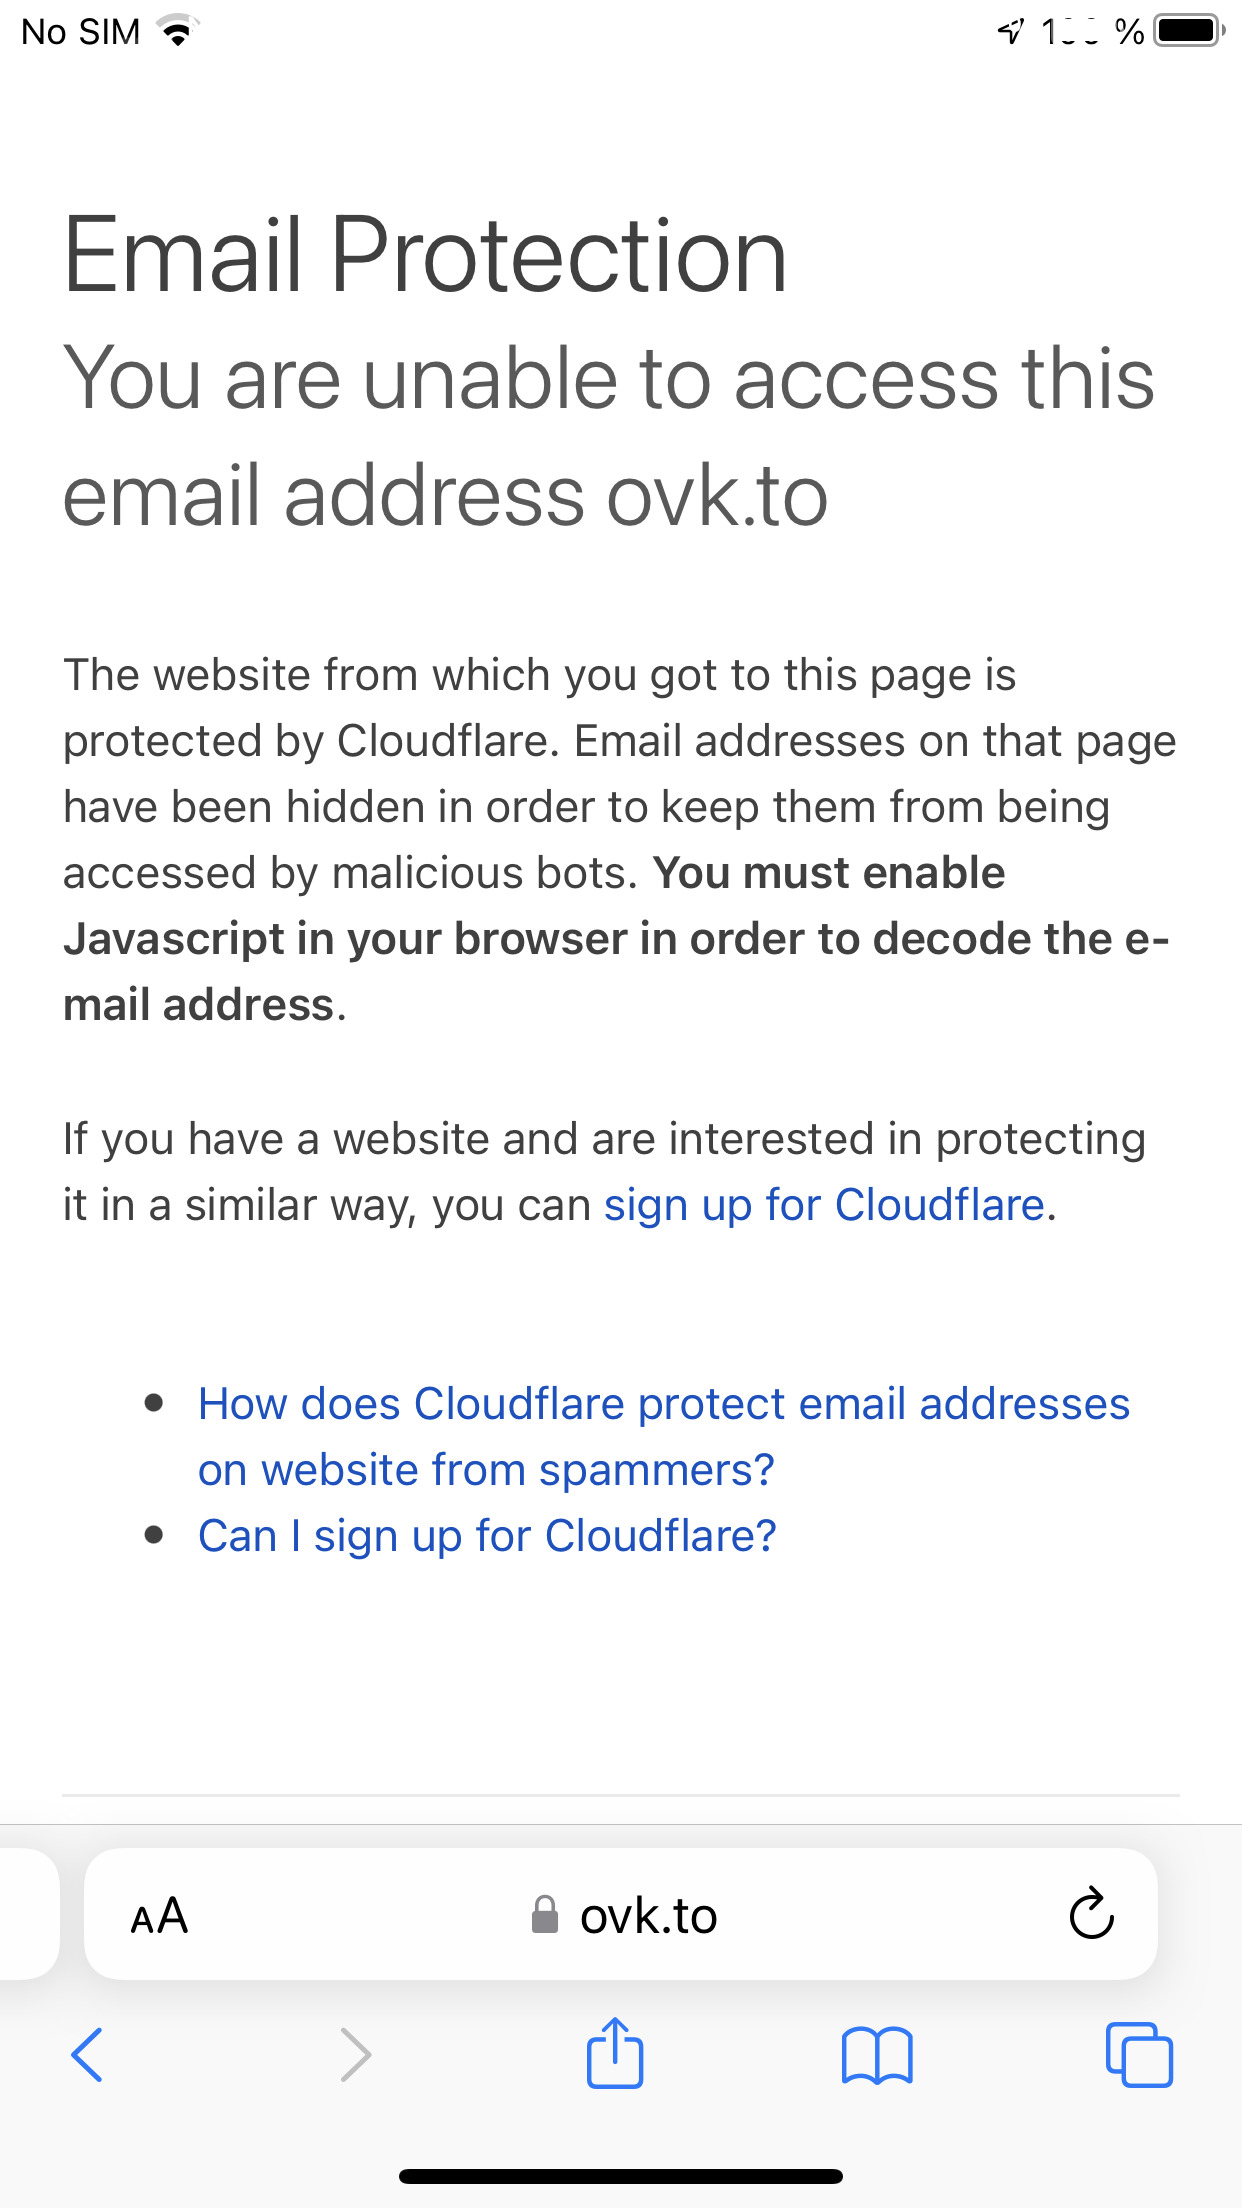
Task: Open the Share sheet icon
Action: (x=614, y=2053)
